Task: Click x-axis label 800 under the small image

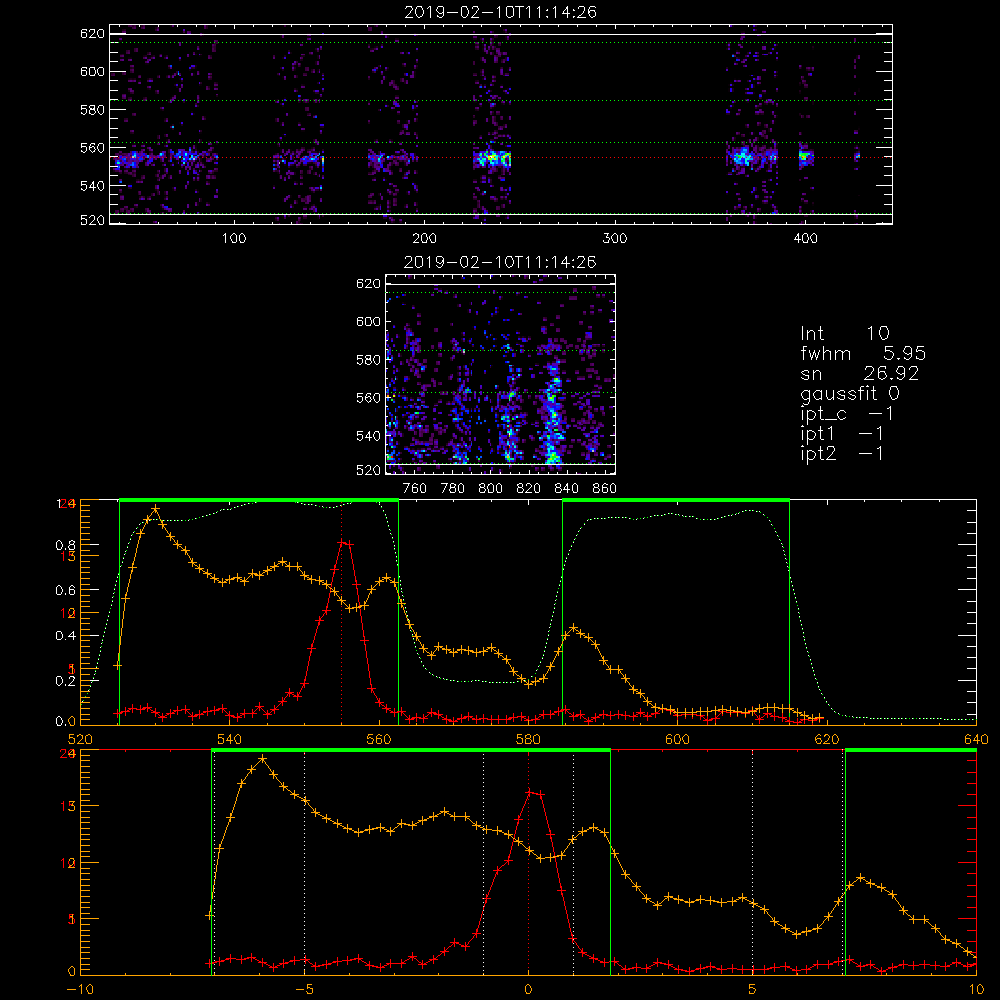Action: pyautogui.click(x=490, y=489)
